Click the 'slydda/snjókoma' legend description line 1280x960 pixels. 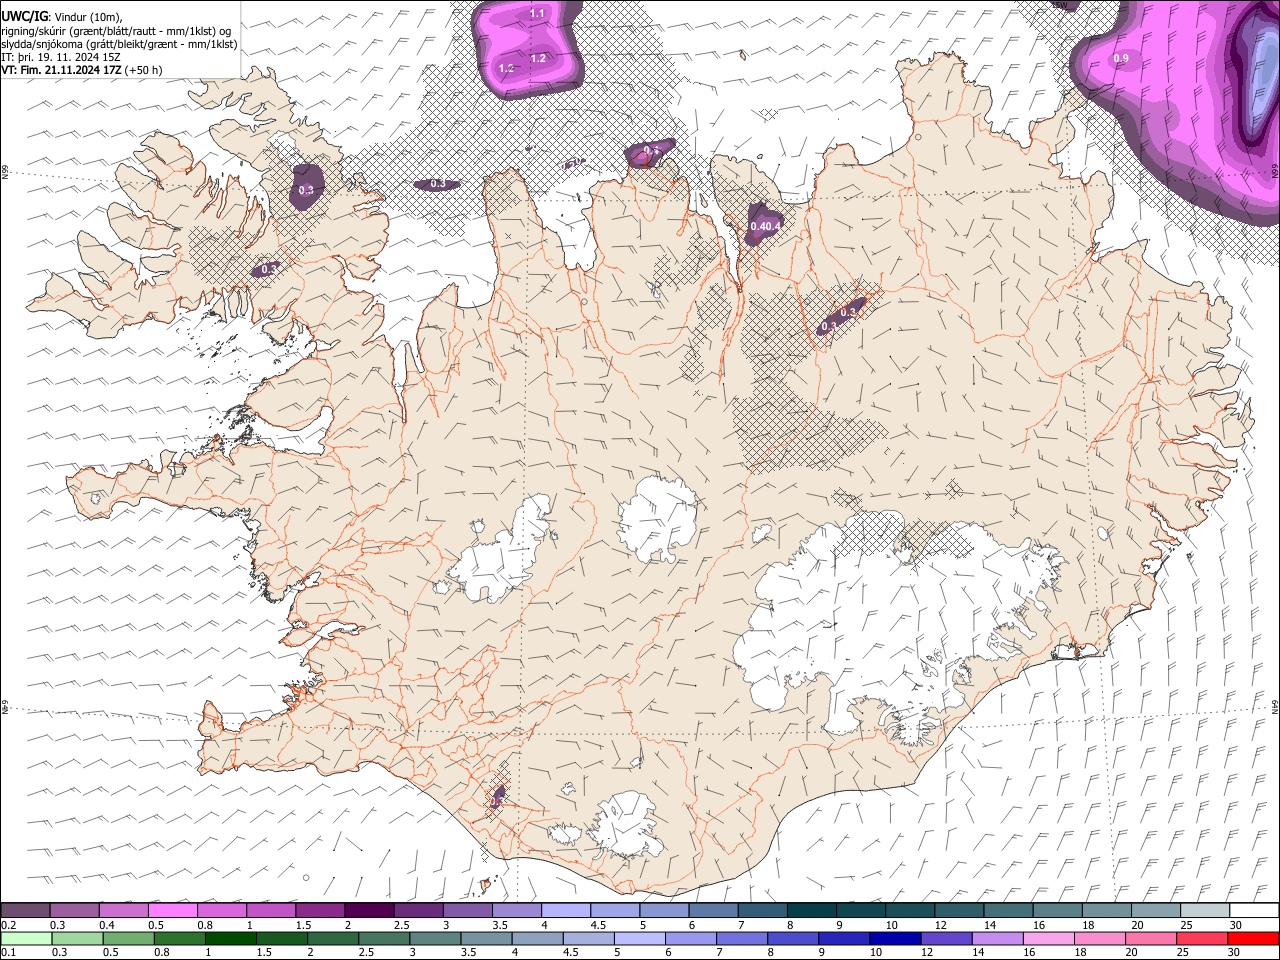(119, 44)
